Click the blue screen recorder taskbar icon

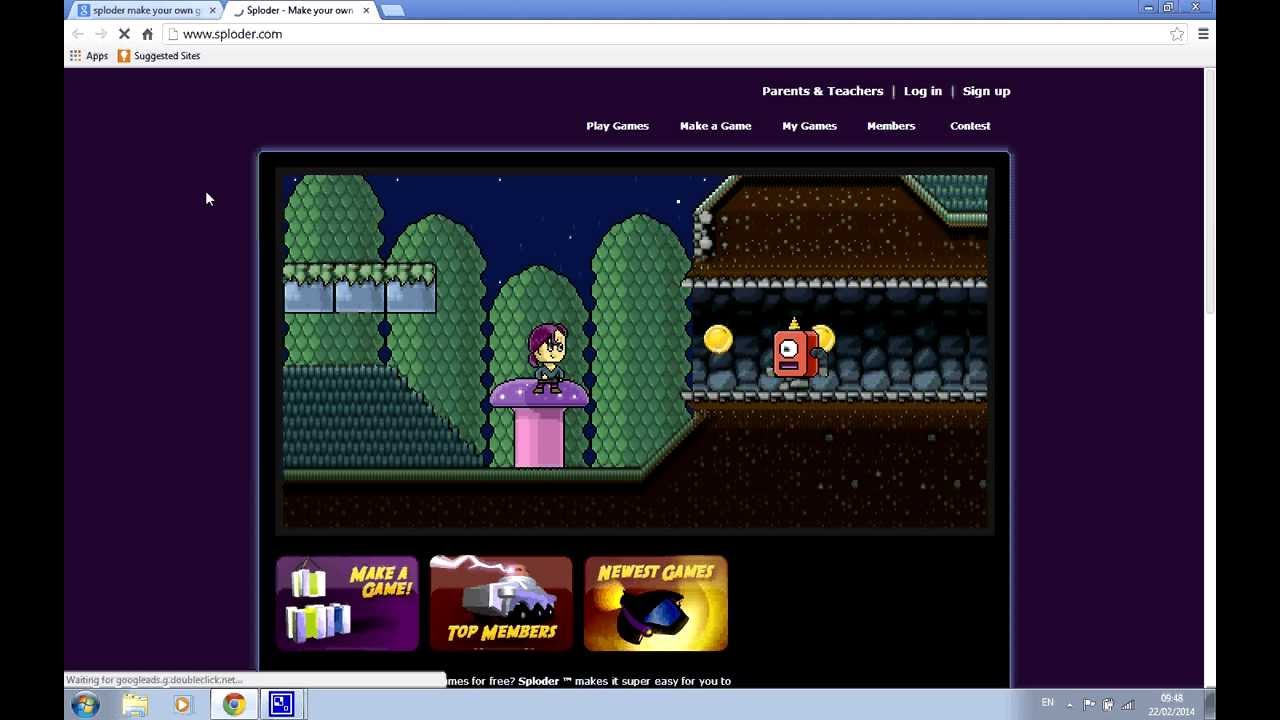pyautogui.click(x=281, y=705)
